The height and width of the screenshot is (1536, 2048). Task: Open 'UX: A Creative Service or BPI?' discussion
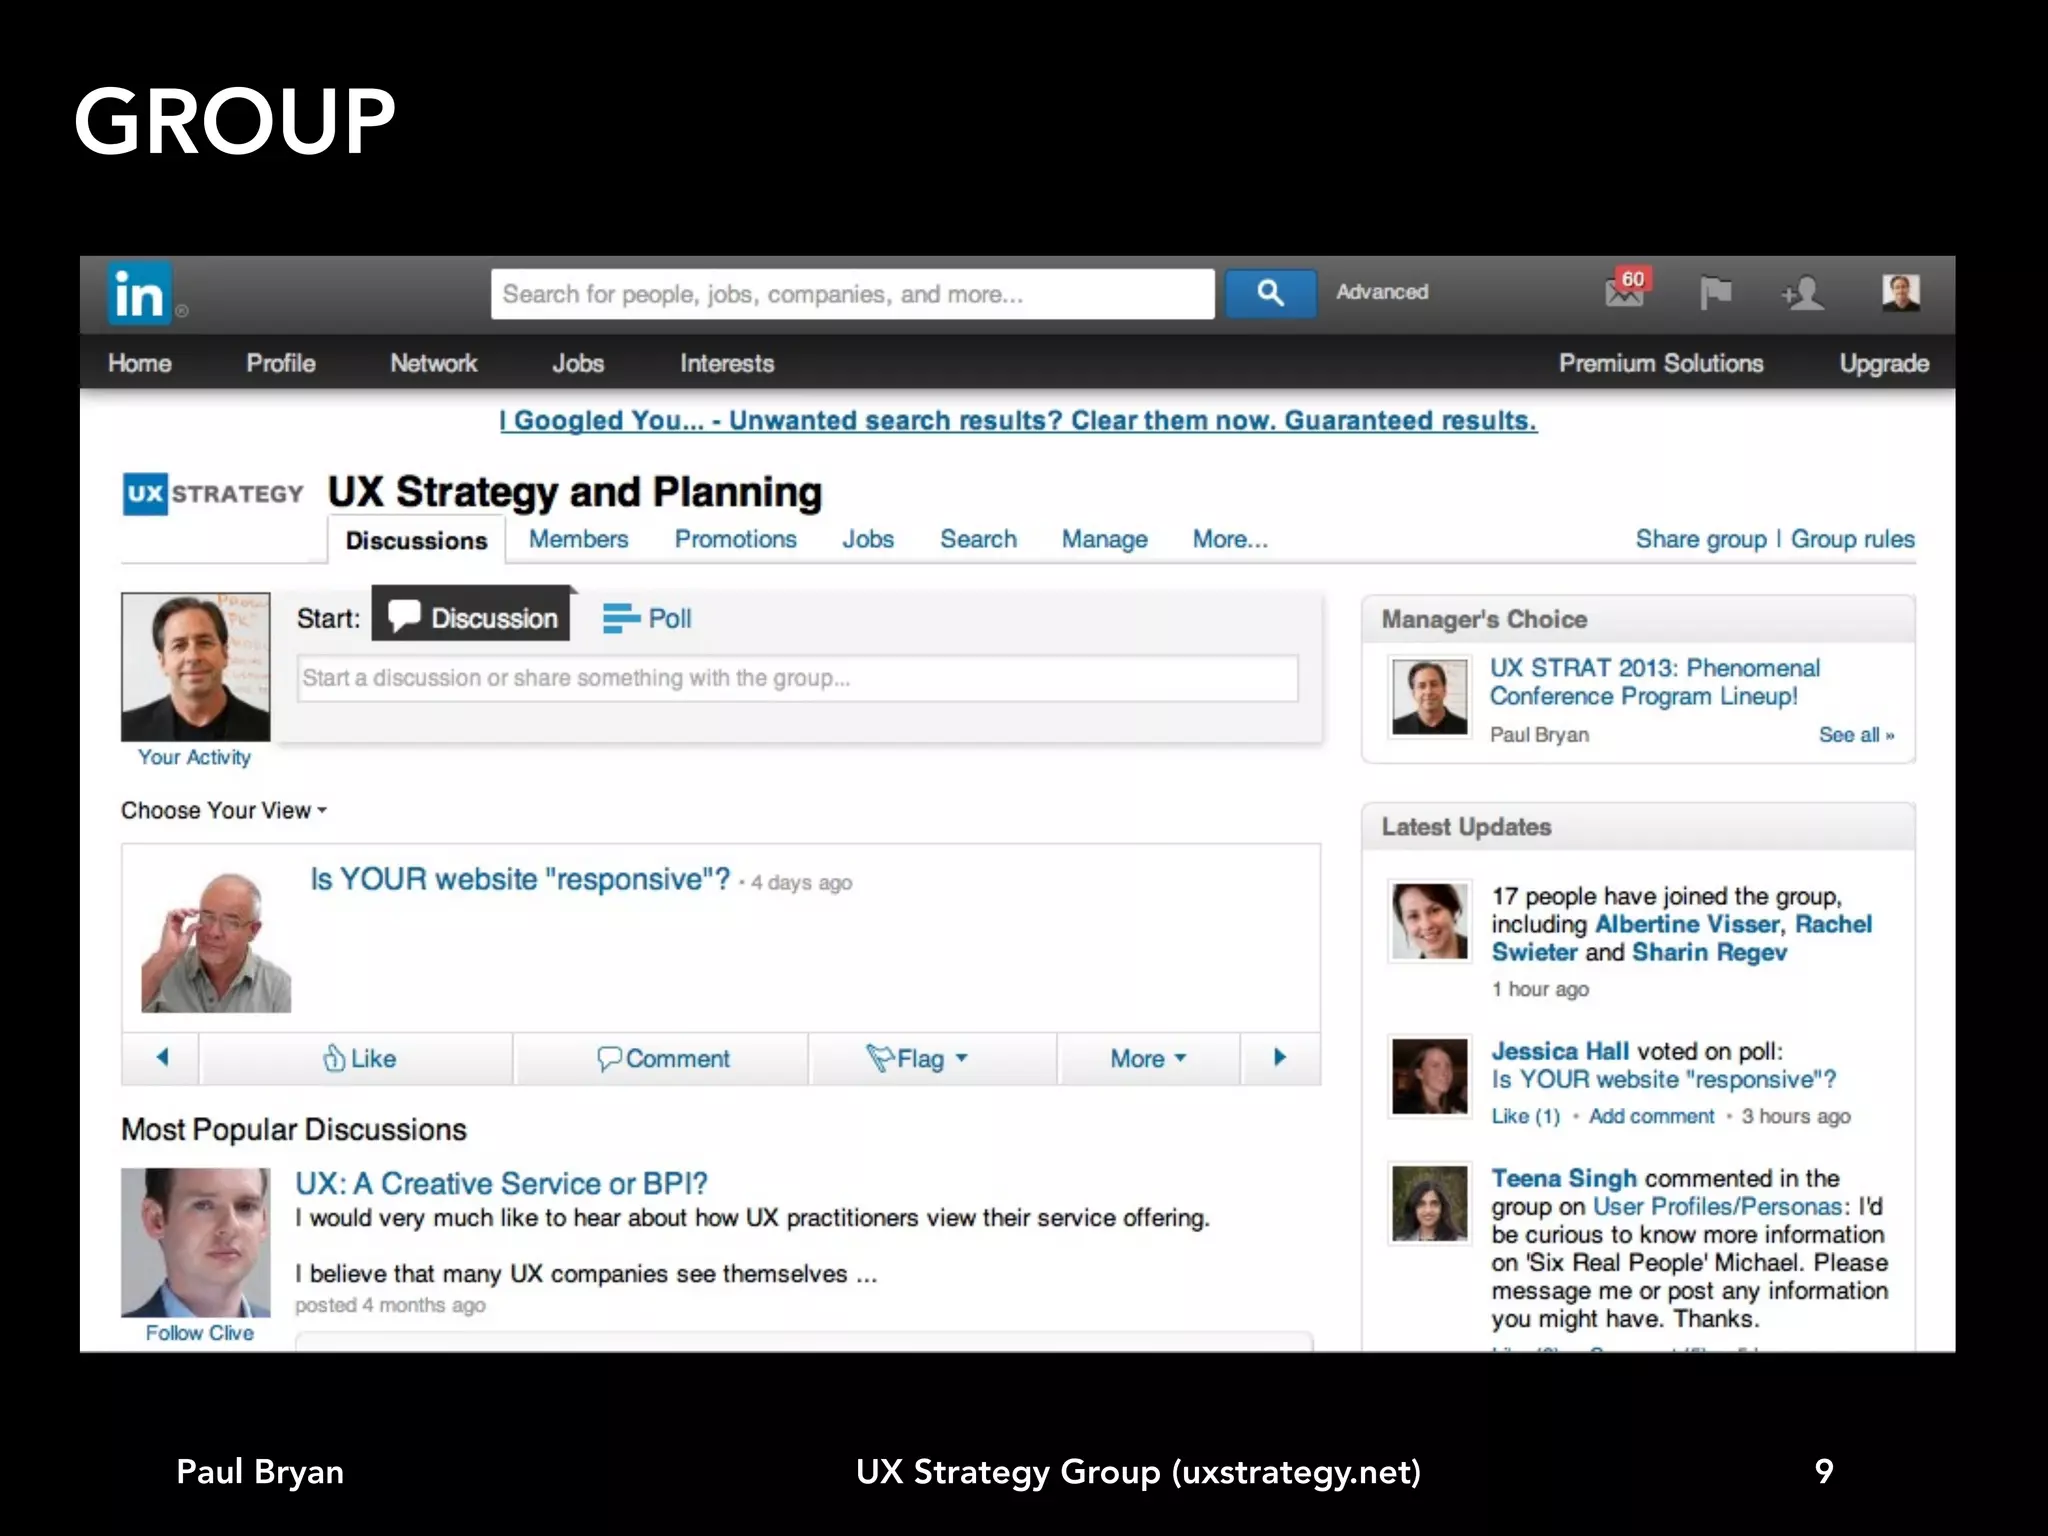501,1183
